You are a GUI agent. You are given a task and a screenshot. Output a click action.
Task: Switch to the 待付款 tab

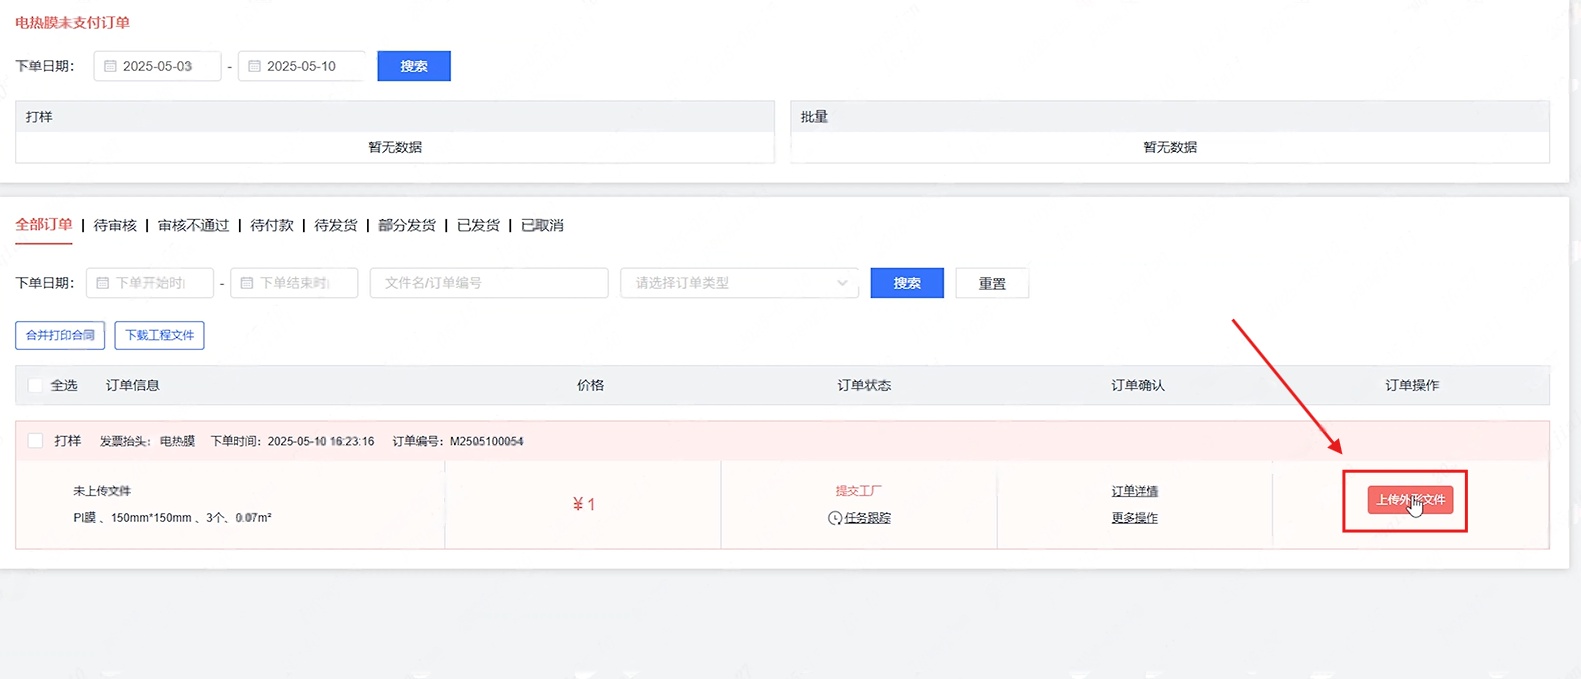coord(272,225)
